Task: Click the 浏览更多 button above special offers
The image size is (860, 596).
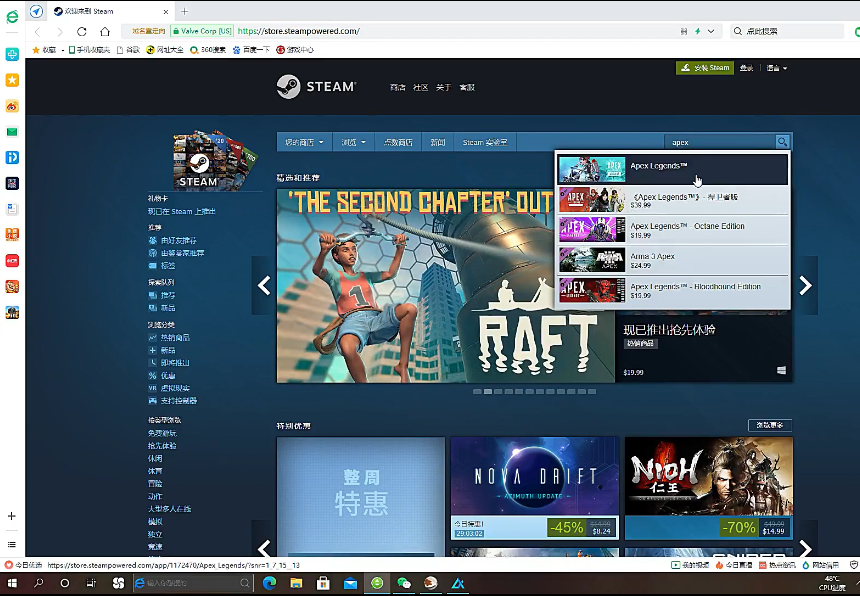Action: click(770, 425)
